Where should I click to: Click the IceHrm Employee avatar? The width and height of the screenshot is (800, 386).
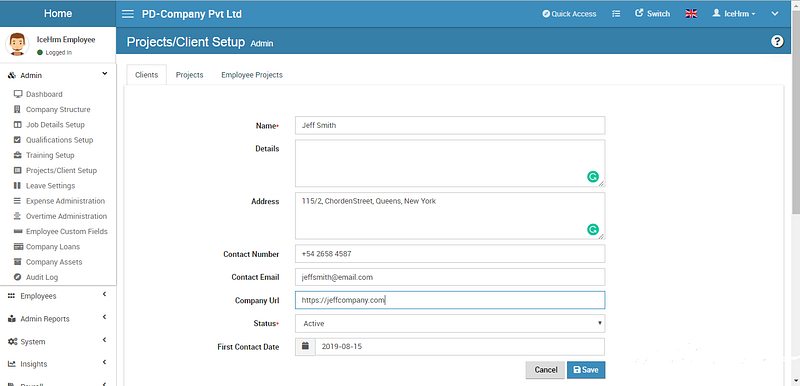pyautogui.click(x=17, y=44)
